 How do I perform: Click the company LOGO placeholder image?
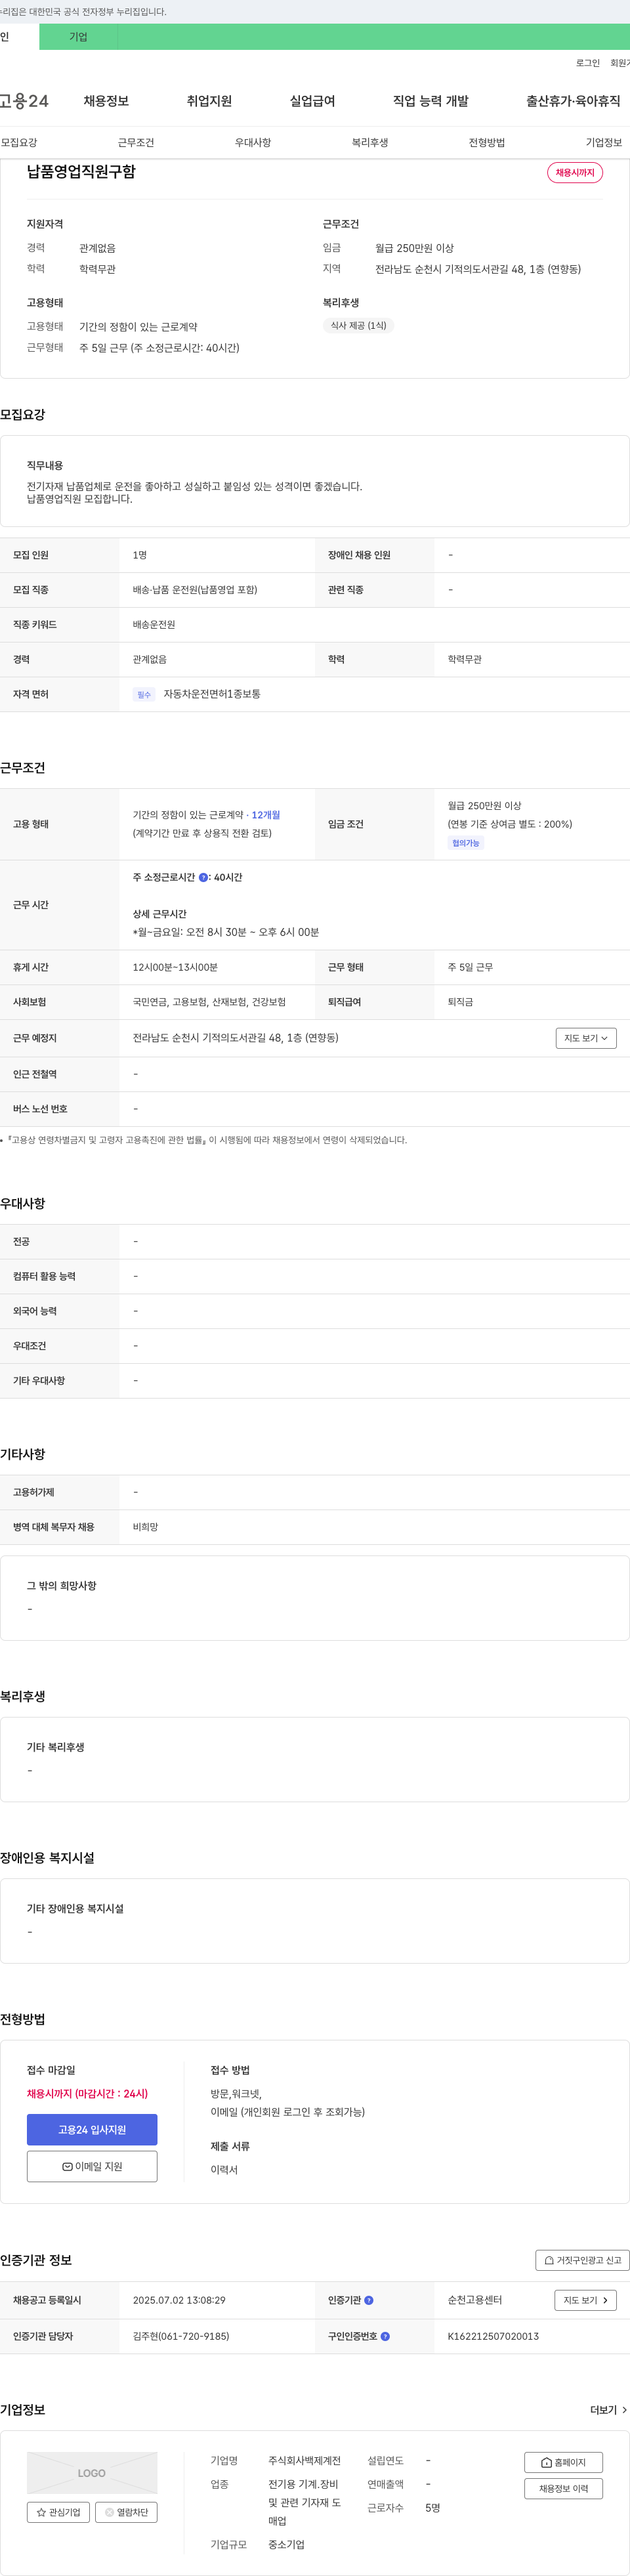(92, 2472)
